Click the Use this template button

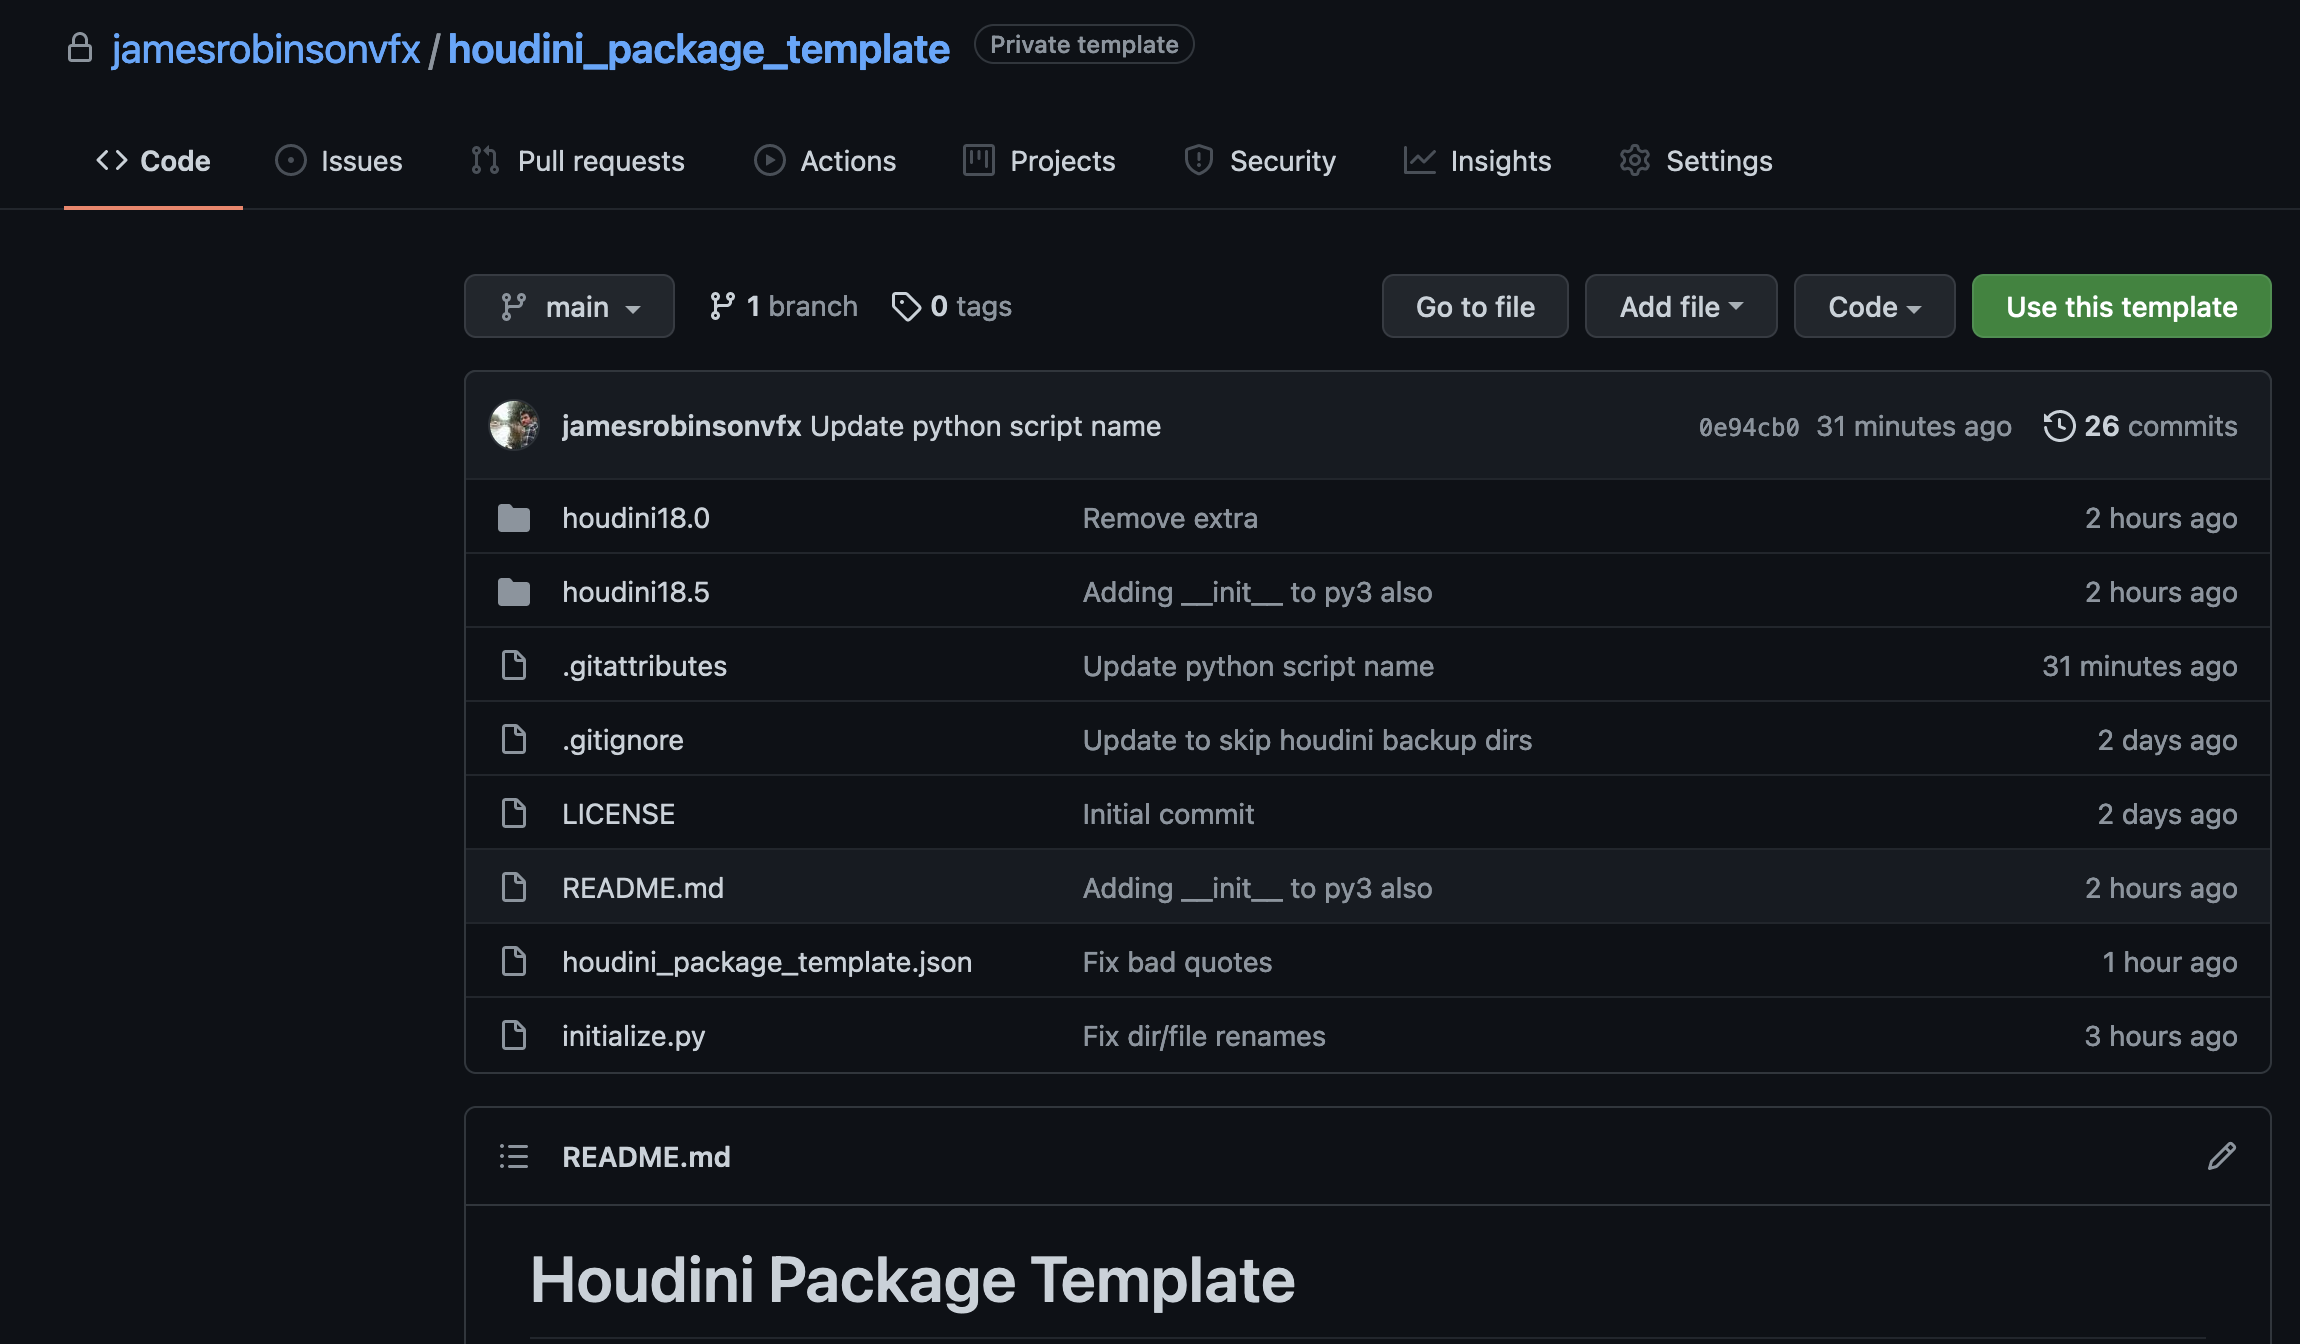[2121, 306]
